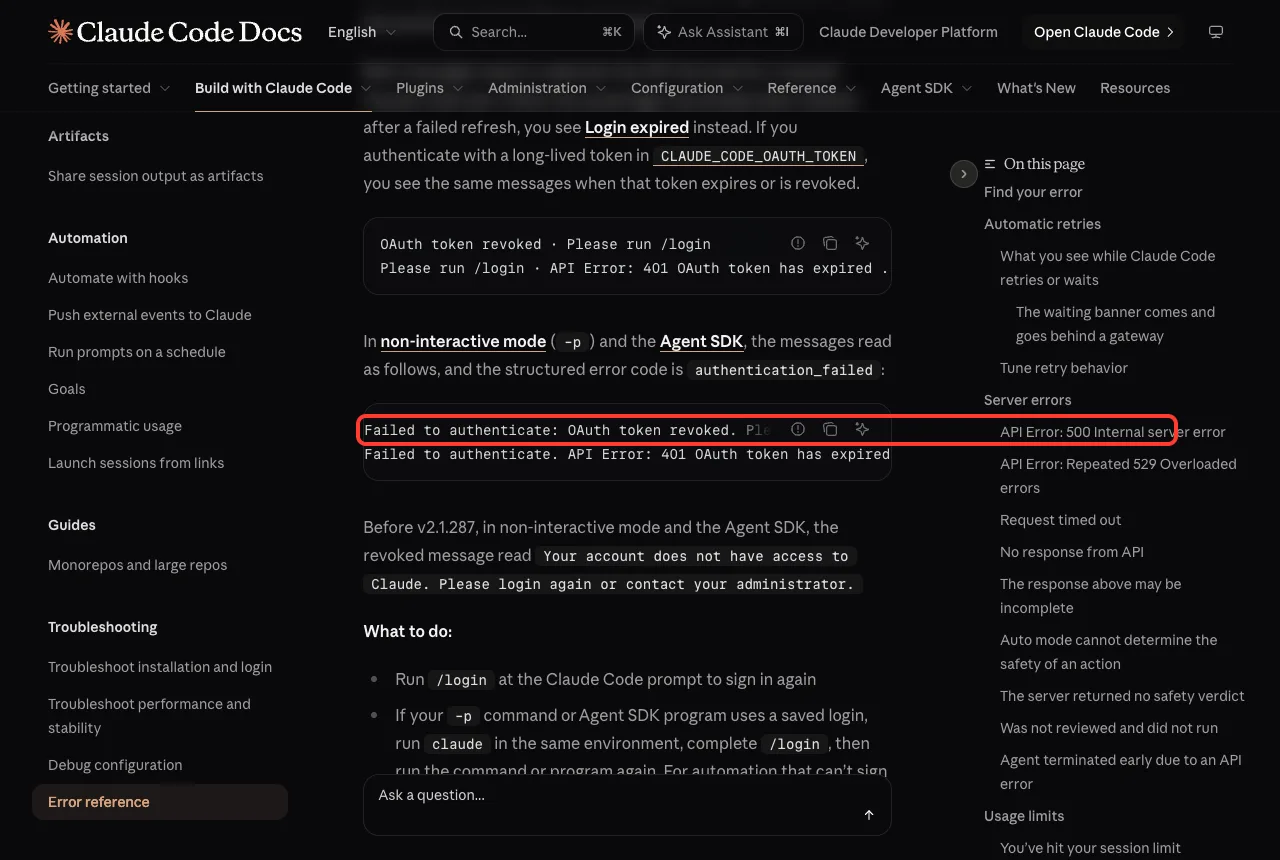Go to the What's New tab
Screen dimensions: 1280x860
tap(1036, 88)
